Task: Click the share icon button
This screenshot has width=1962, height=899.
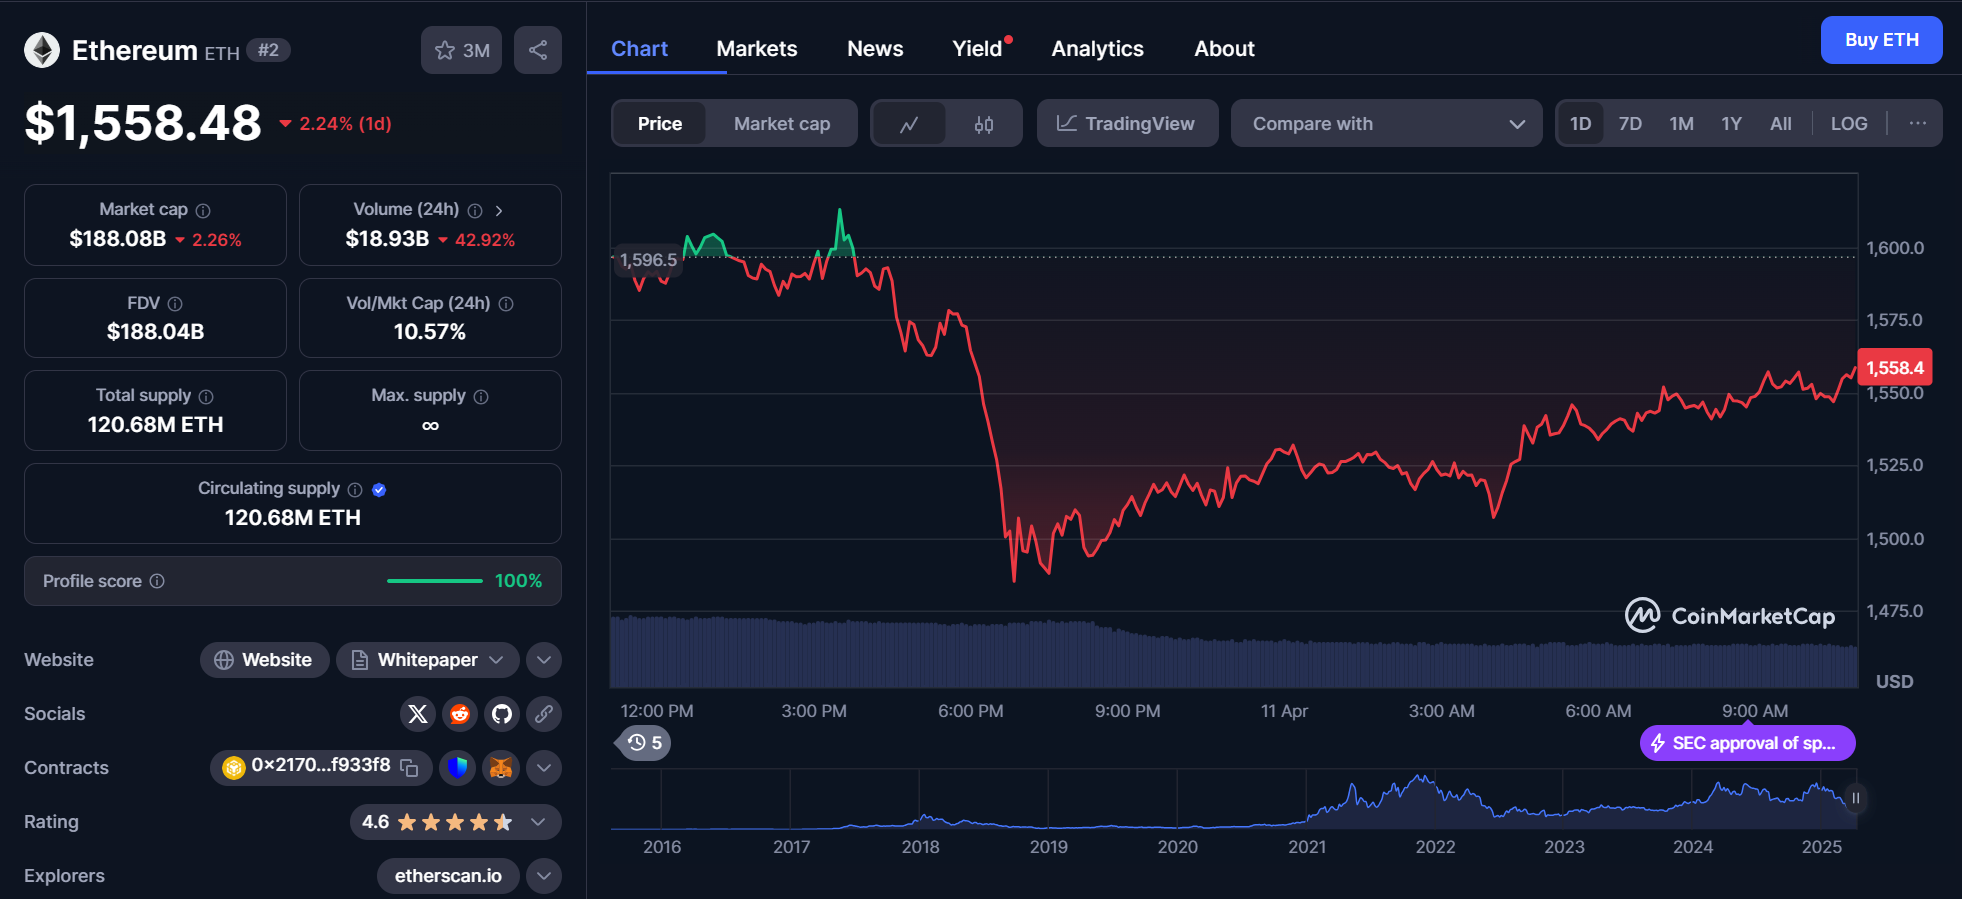Action: coord(538,50)
